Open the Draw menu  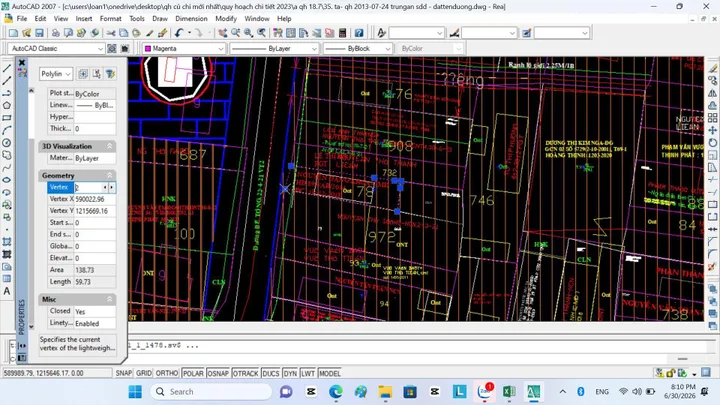click(160, 19)
